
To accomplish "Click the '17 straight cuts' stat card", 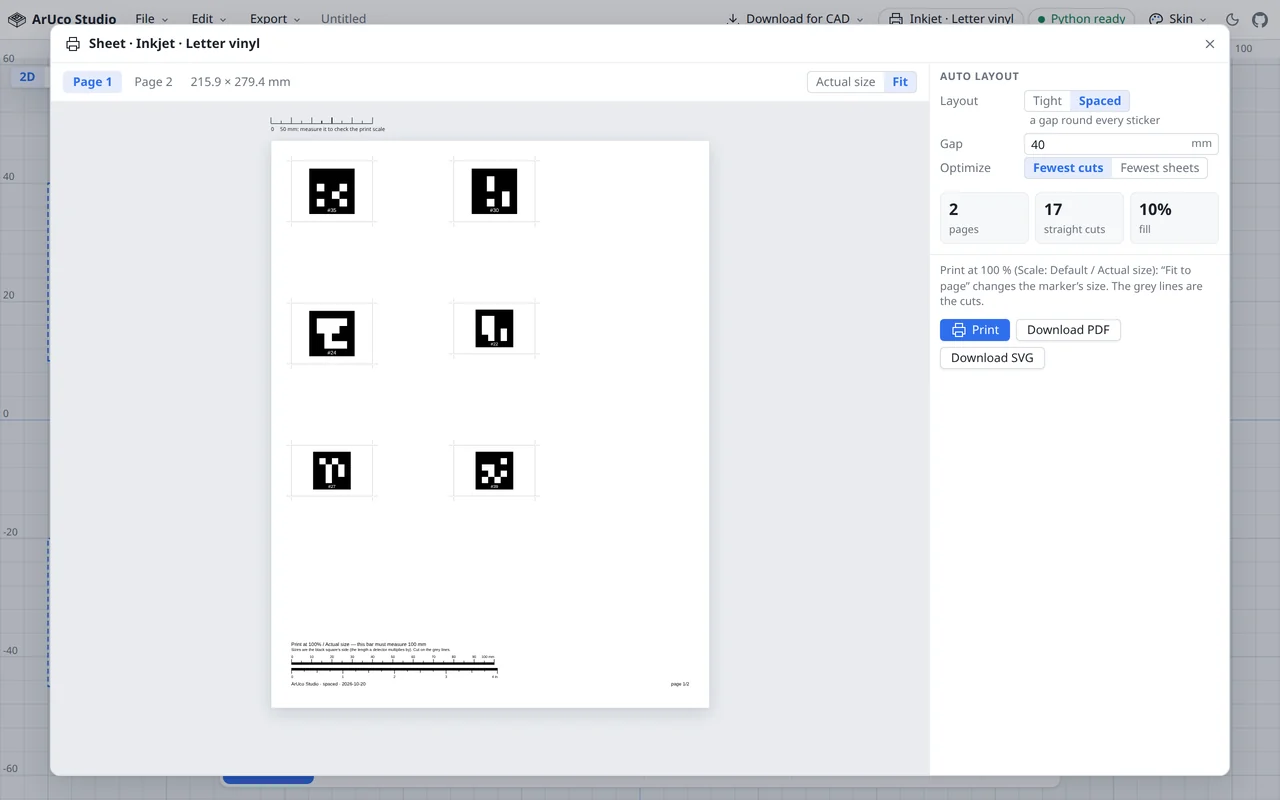I will 1080,218.
